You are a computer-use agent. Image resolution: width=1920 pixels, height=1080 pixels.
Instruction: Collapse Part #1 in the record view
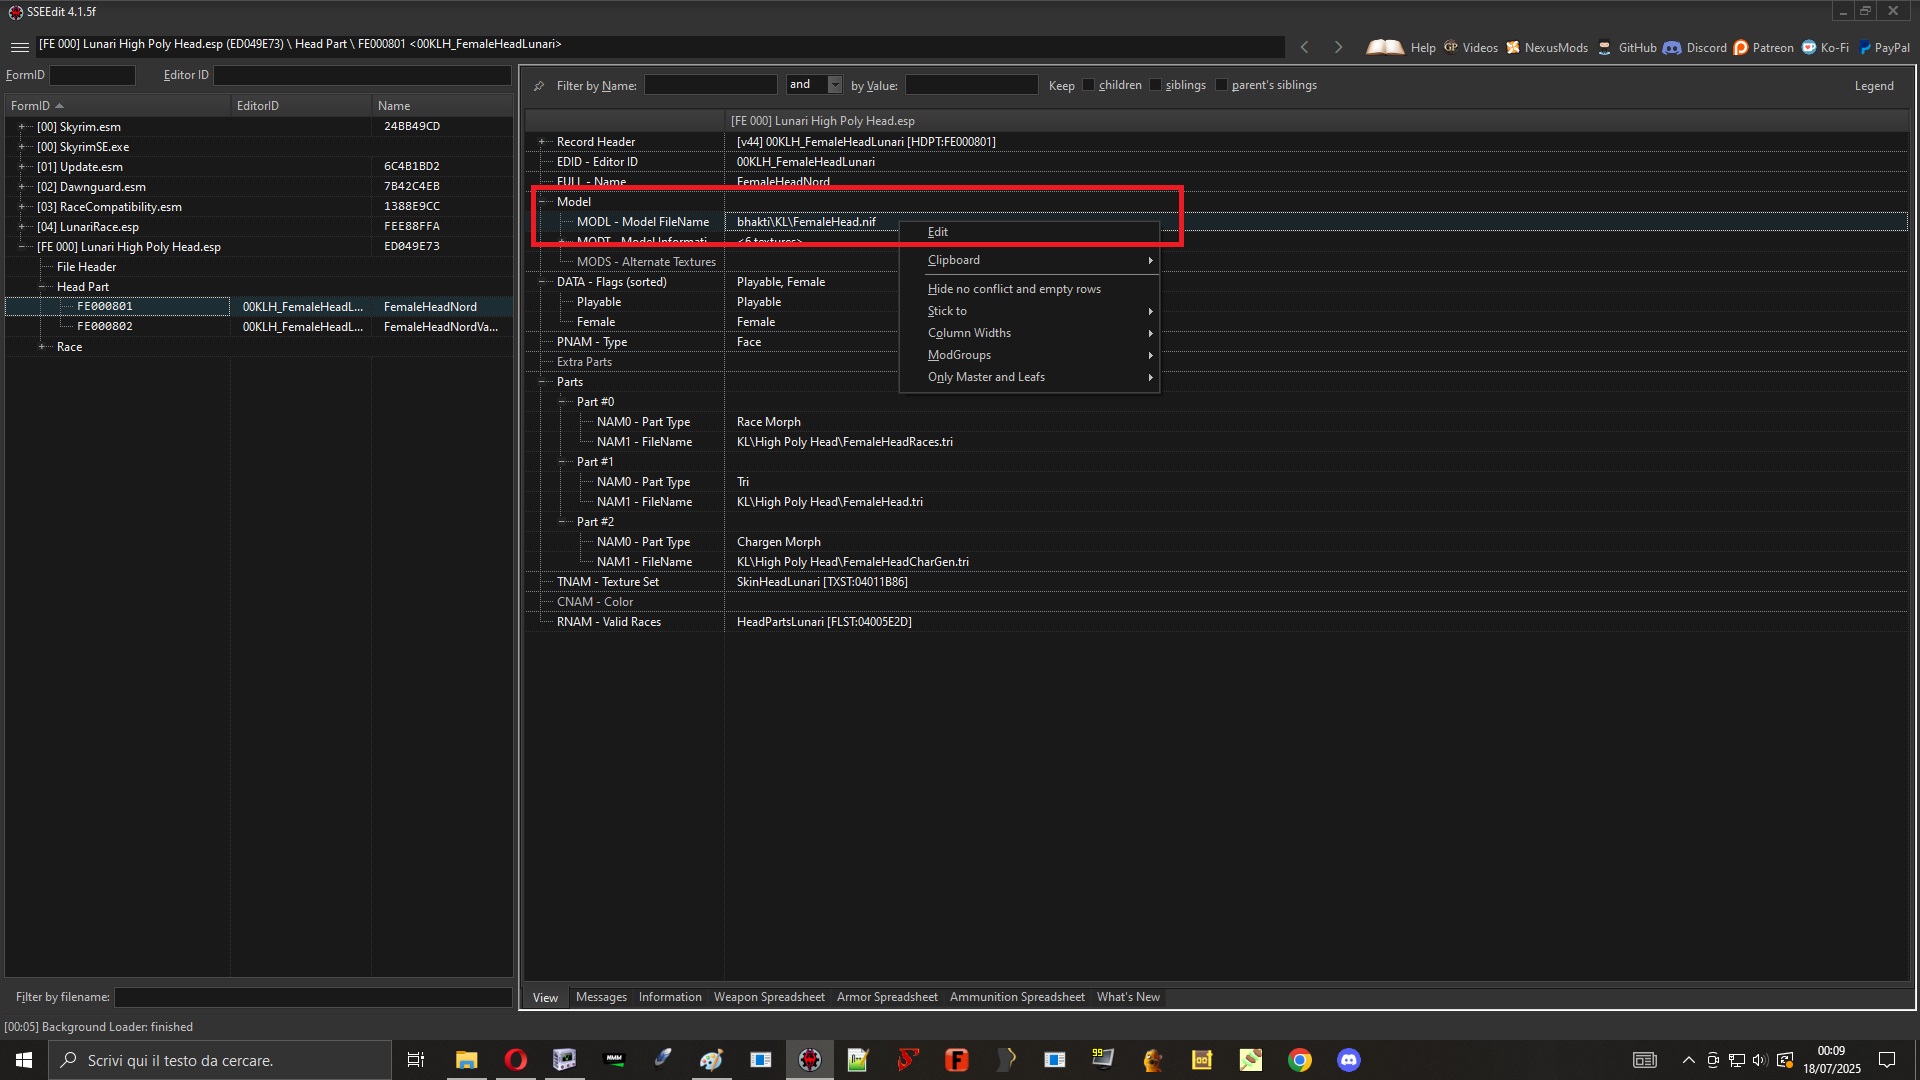click(562, 462)
